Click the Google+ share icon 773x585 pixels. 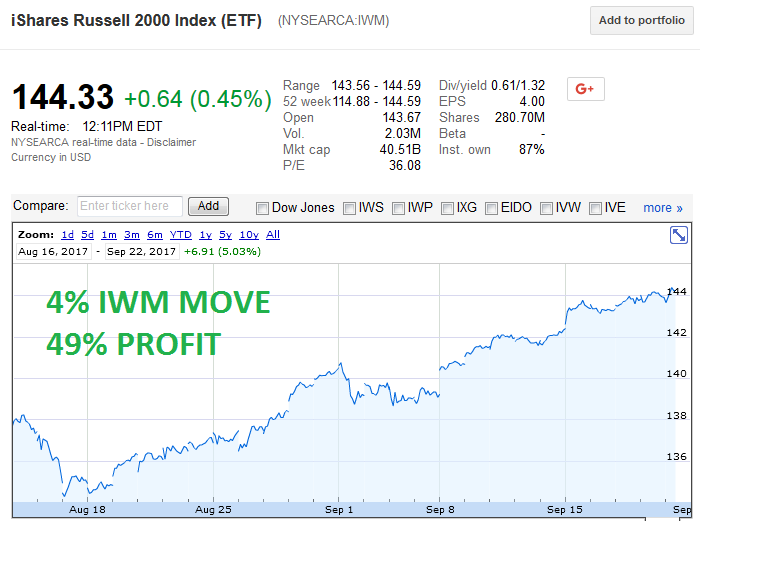click(585, 89)
